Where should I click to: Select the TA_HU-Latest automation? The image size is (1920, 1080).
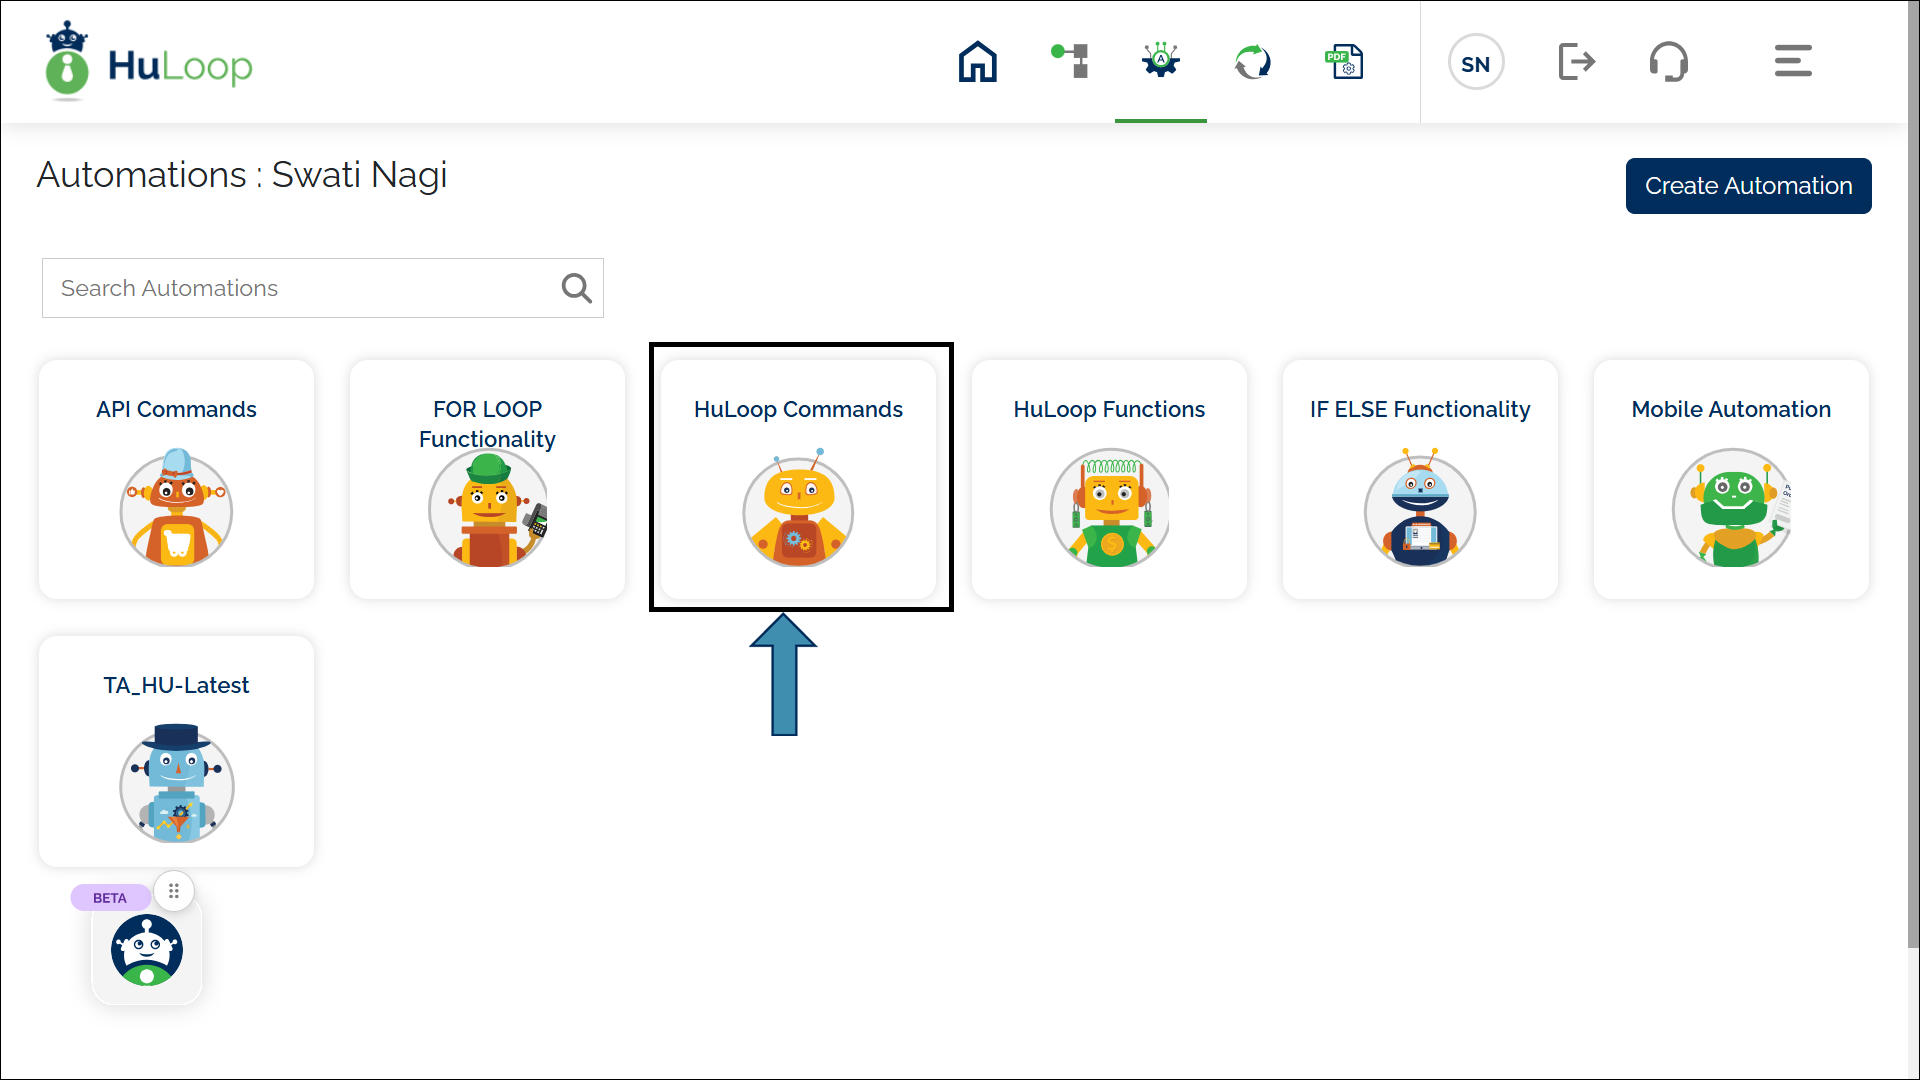[x=176, y=751]
